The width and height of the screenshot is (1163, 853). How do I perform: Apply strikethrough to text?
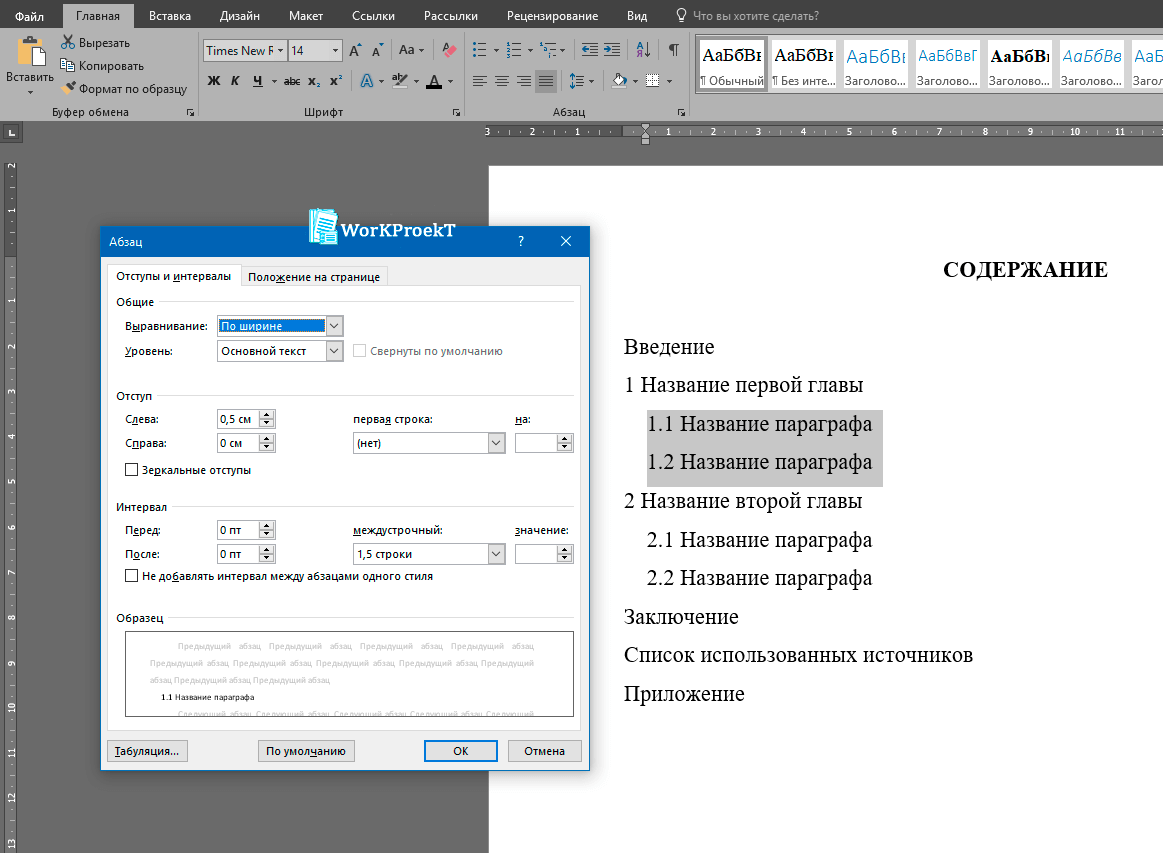click(291, 80)
